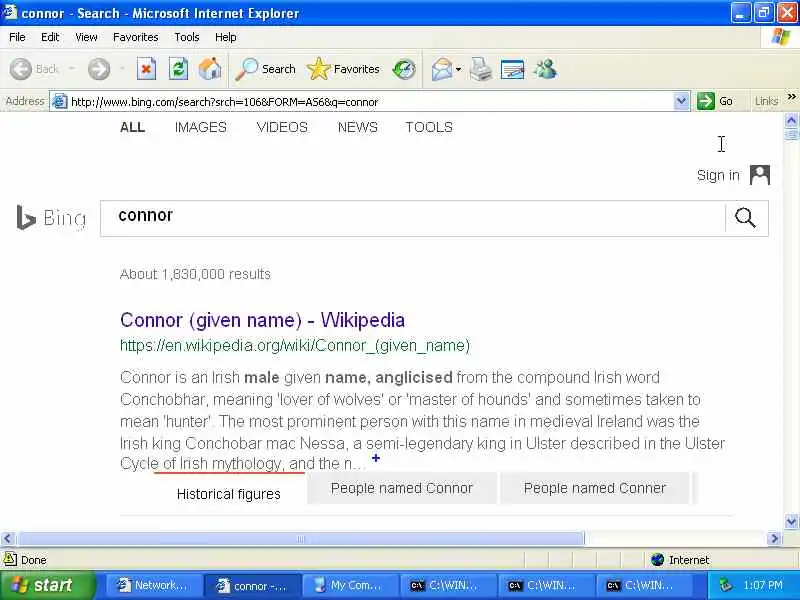Open the View menu
Viewport: 800px width, 600px height.
point(86,37)
